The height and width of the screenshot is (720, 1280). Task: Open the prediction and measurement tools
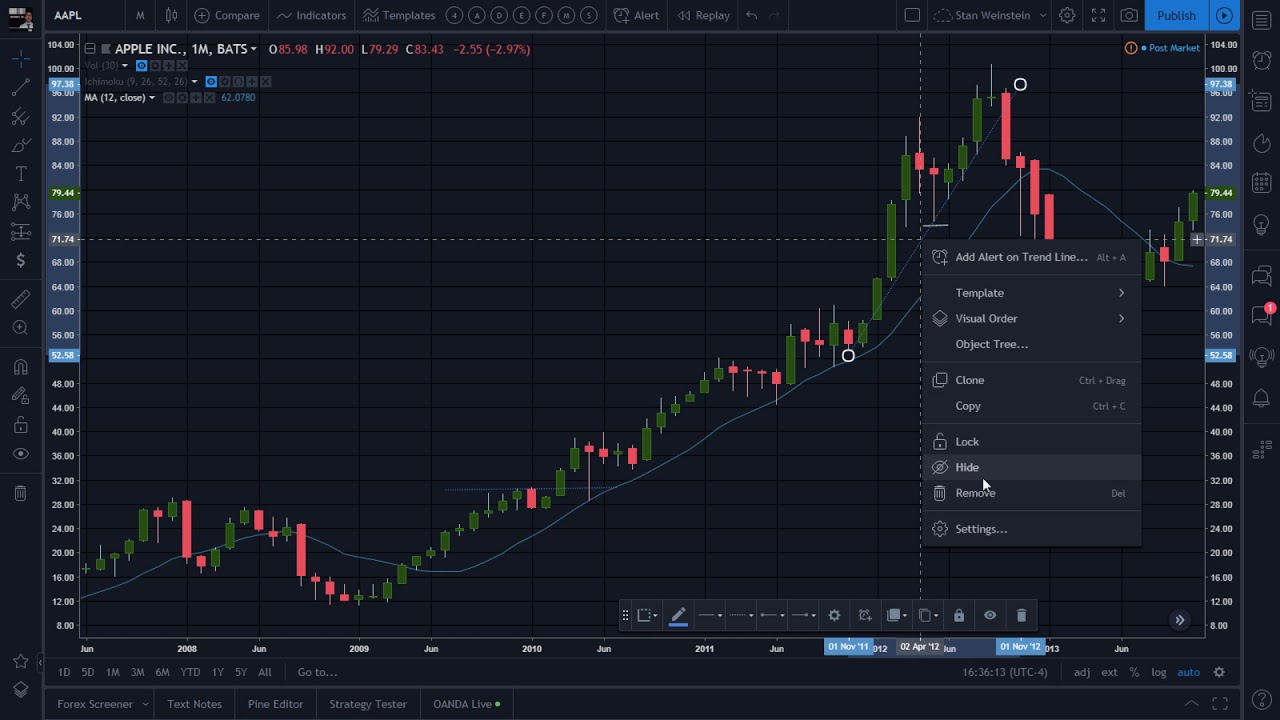pyautogui.click(x=20, y=232)
